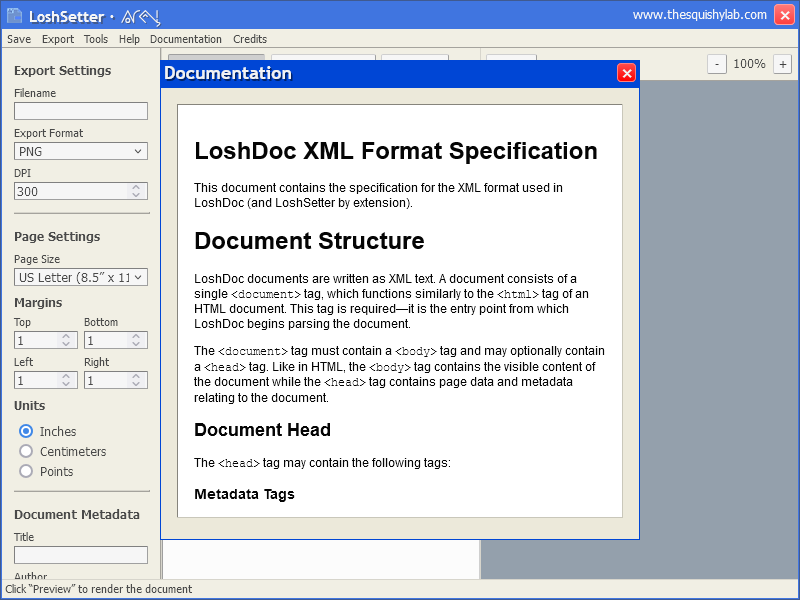800x600 pixels.
Task: Click the www.thesquishylab.com link
Action: 699,15
